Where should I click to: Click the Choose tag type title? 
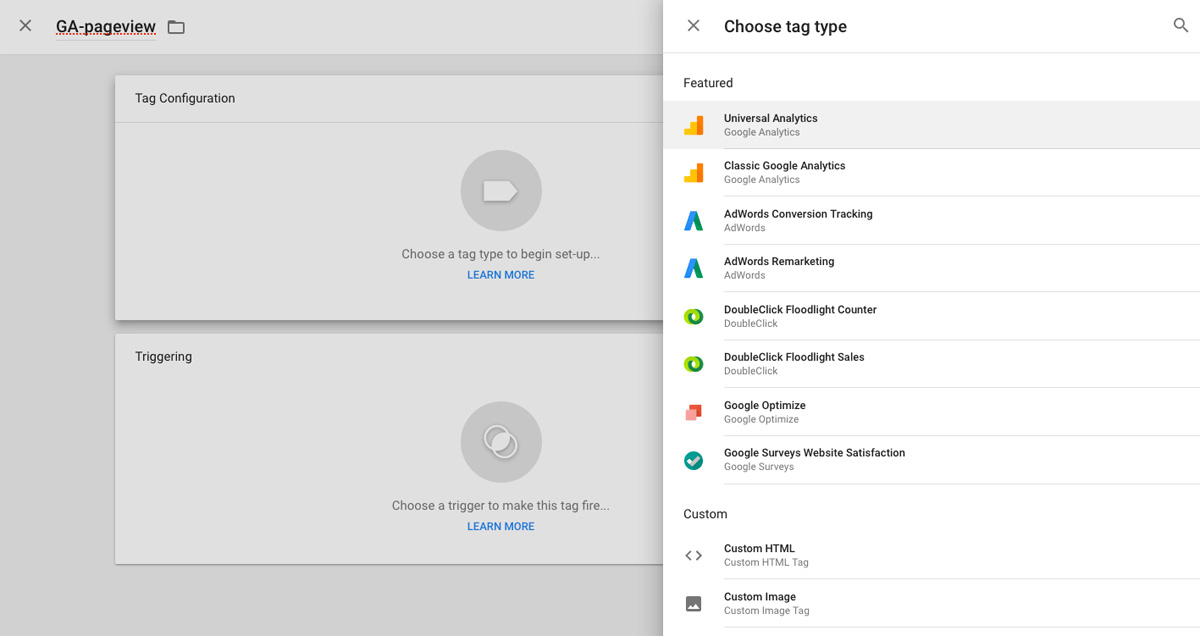[x=785, y=27]
